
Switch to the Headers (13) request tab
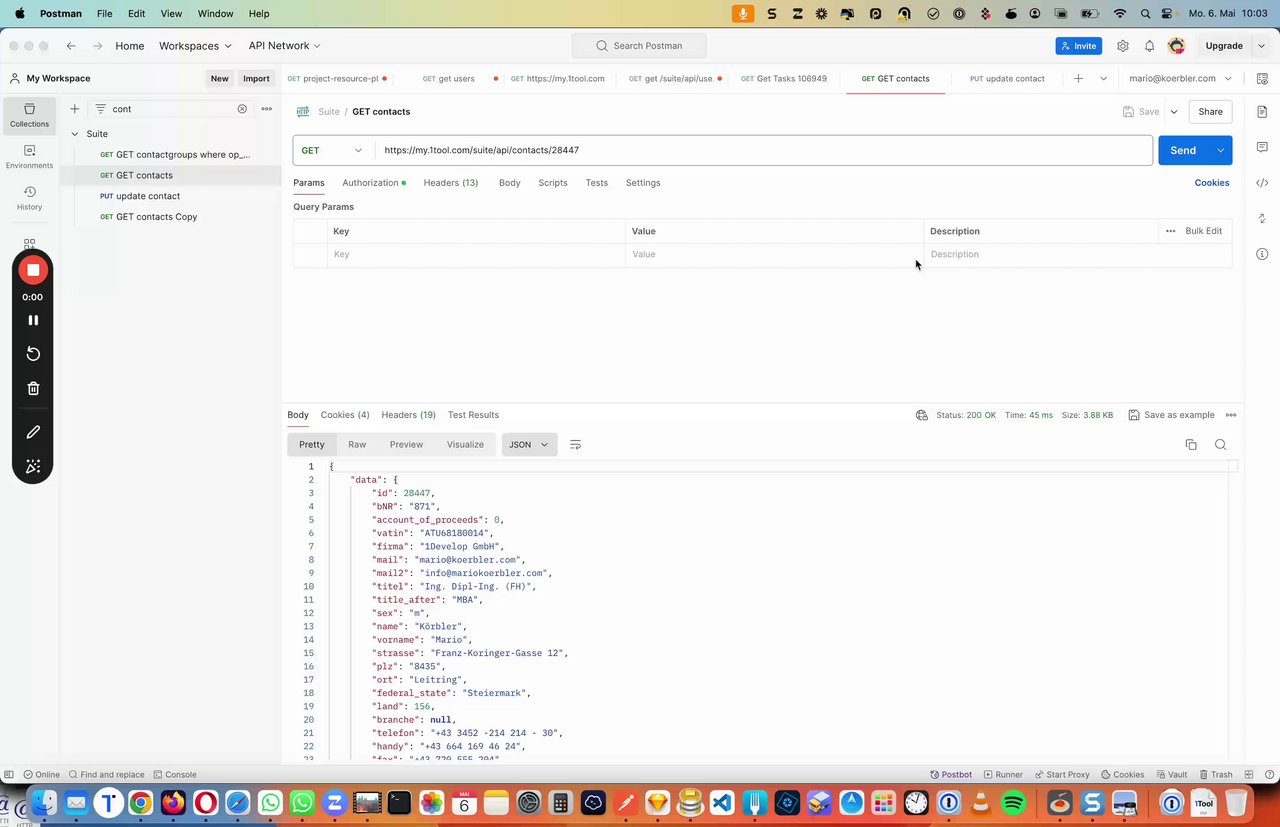tap(451, 183)
